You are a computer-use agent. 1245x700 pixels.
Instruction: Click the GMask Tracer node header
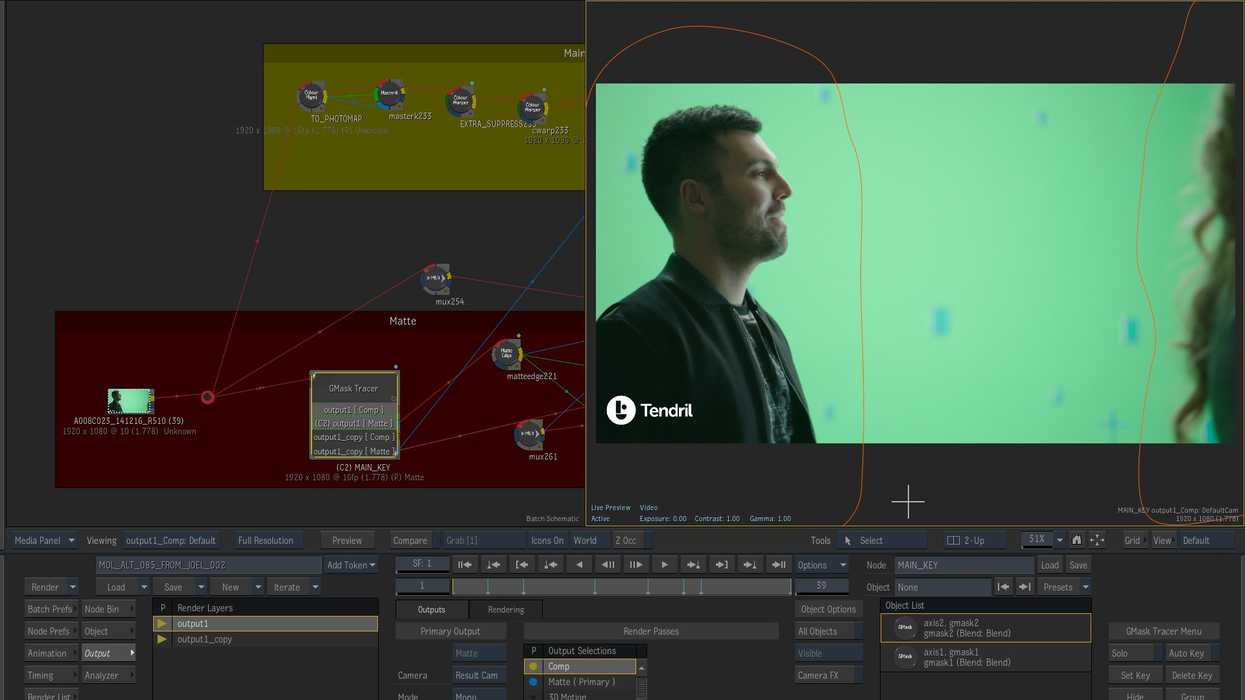click(x=354, y=388)
